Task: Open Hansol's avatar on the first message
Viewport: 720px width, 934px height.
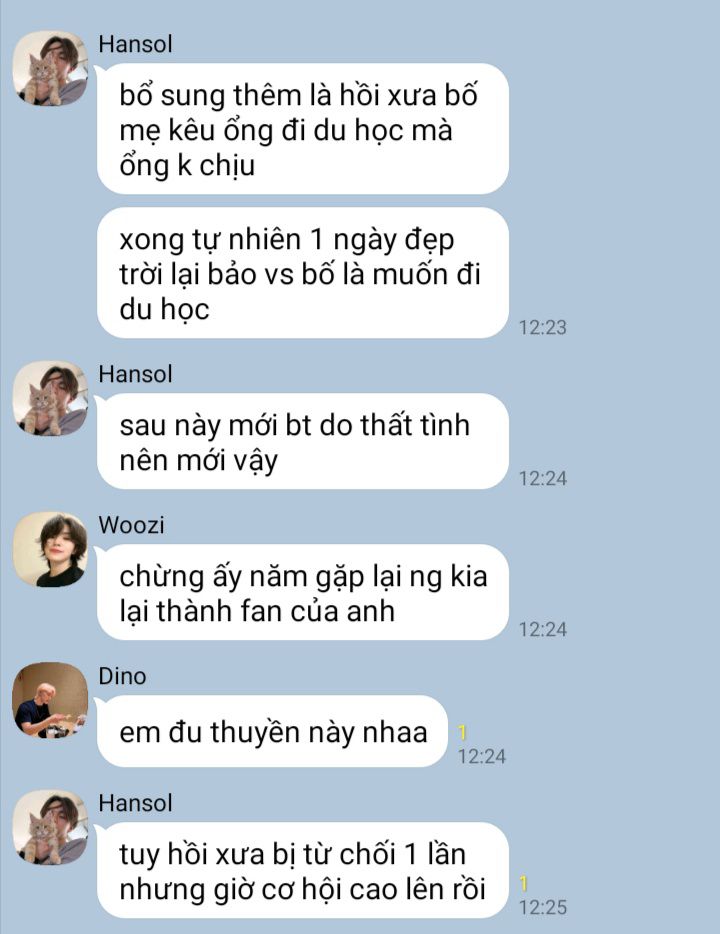Action: coord(51,68)
